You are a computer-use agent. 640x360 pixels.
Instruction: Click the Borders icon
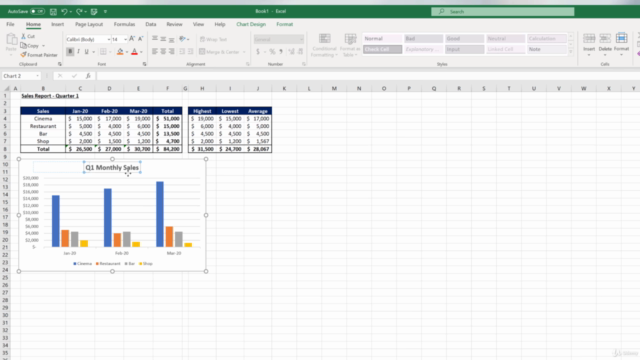(103, 52)
